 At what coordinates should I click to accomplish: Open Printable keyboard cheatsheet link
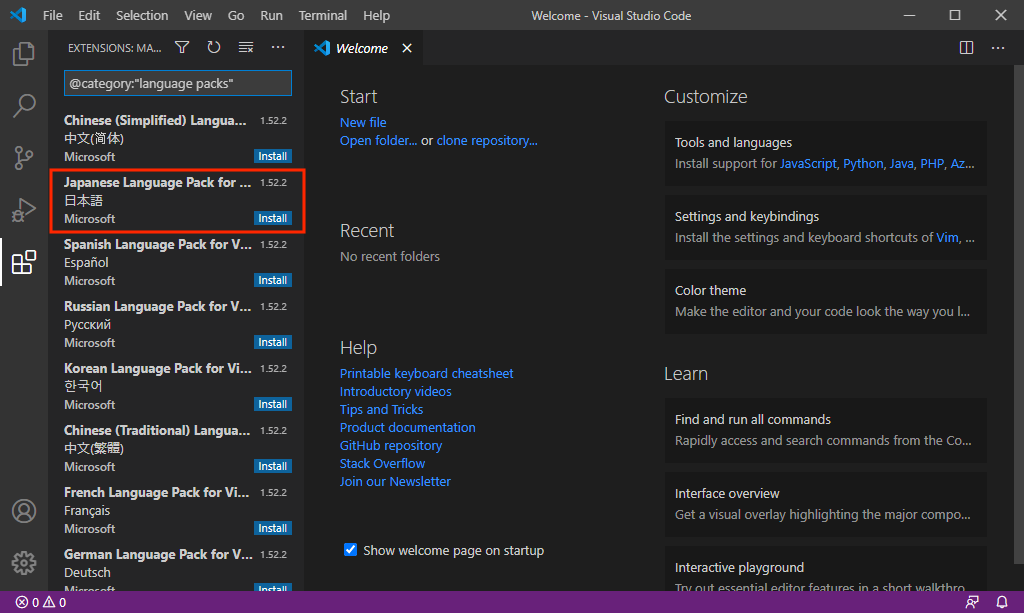click(426, 373)
